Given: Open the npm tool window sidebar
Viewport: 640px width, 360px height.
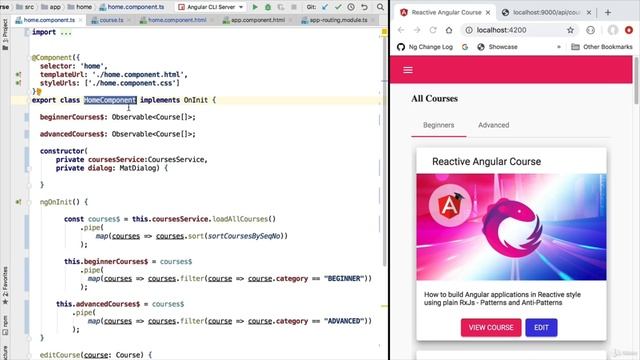Looking at the screenshot, I should pyautogui.click(x=5, y=325).
